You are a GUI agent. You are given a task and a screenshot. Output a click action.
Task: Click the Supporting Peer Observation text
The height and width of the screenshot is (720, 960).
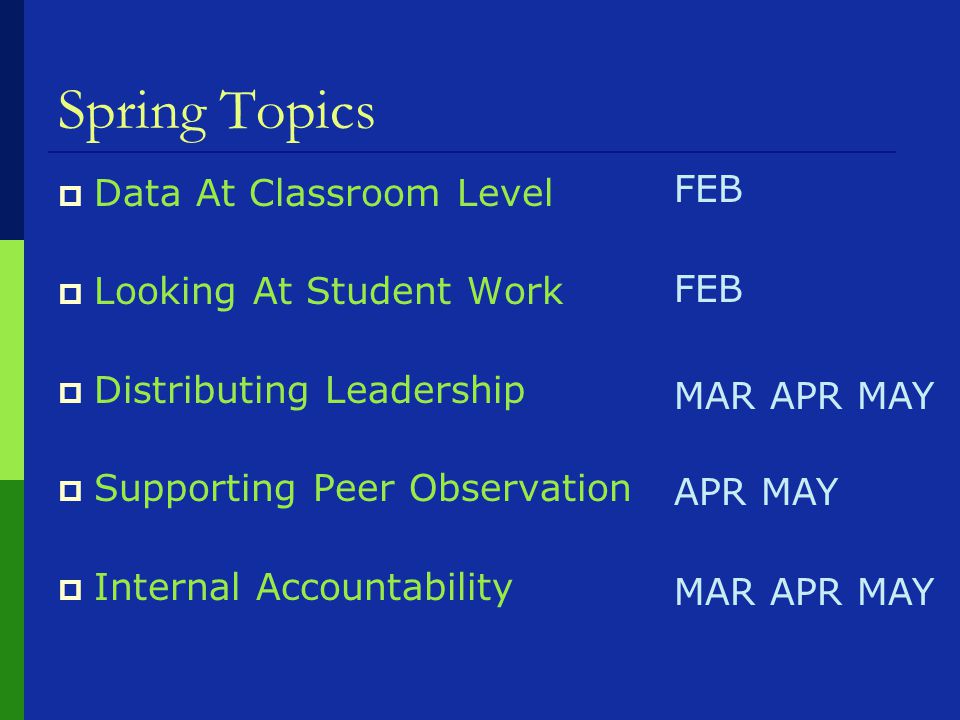362,489
